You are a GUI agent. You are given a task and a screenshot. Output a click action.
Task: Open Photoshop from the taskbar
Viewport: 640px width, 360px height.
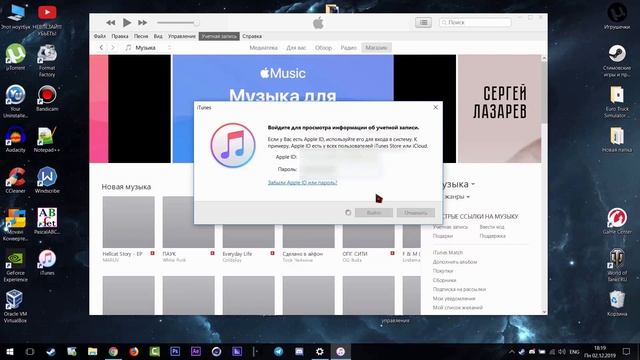[175, 351]
